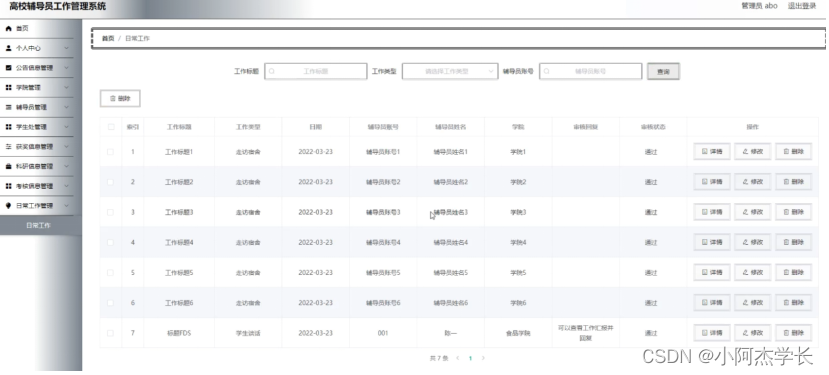The height and width of the screenshot is (375, 829).
Task: Open 详情 for row 标题FDS
Action: (712, 333)
